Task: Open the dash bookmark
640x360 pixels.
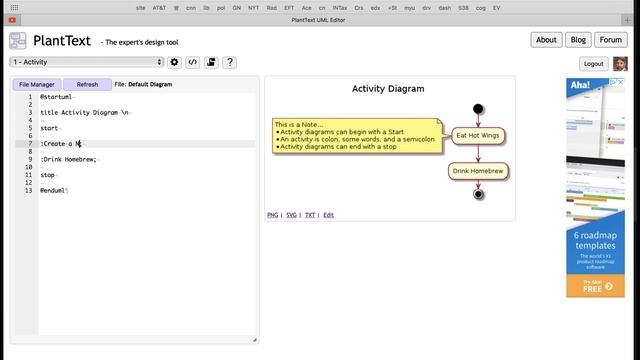Action: tap(444, 8)
